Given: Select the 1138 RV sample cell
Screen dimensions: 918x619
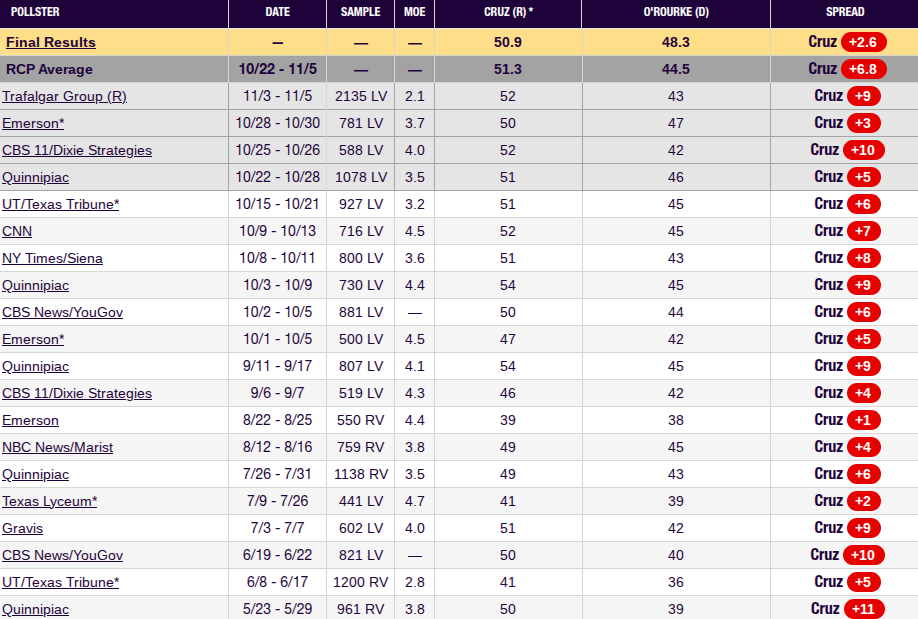Looking at the screenshot, I should coord(361,474).
